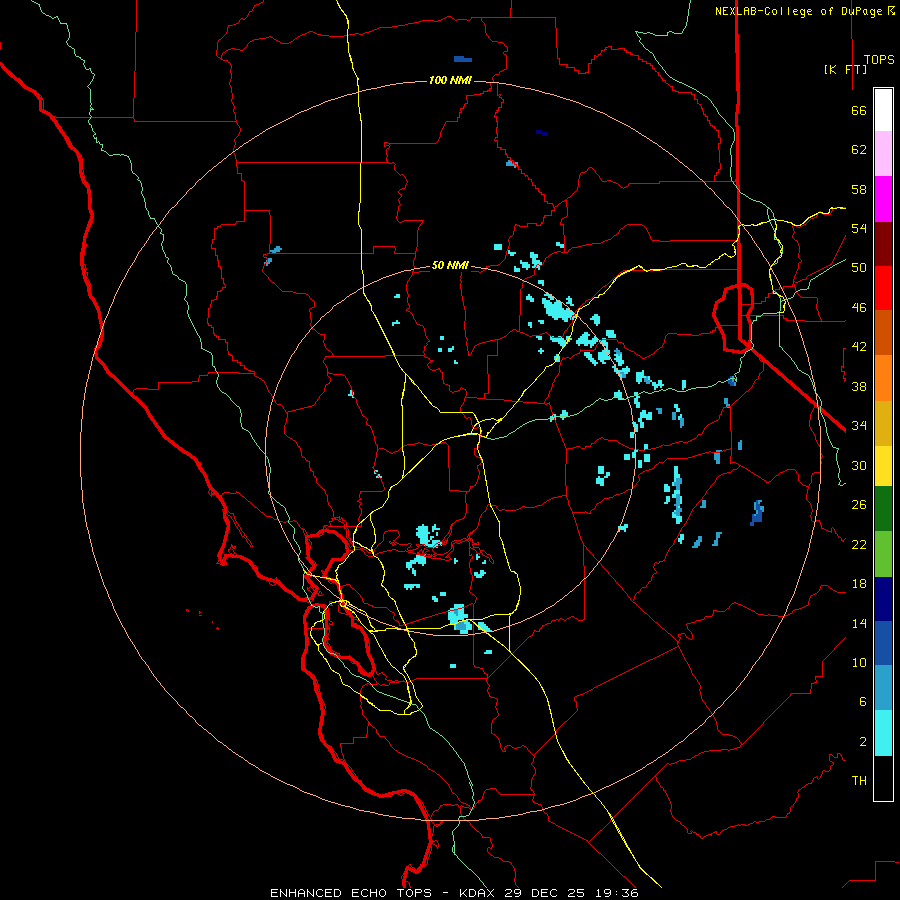Choose the medium blue legend swatch
Image resolution: width=900 pixels, height=900 pixels.
click(x=883, y=643)
